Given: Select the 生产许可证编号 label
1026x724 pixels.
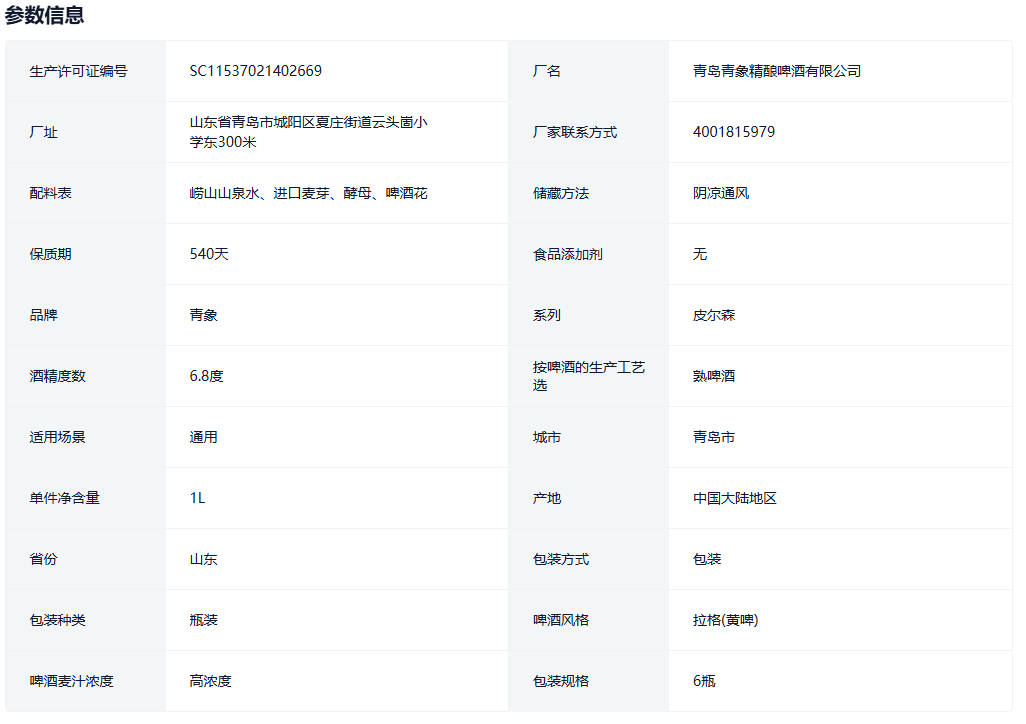Looking at the screenshot, I should pos(79,71).
